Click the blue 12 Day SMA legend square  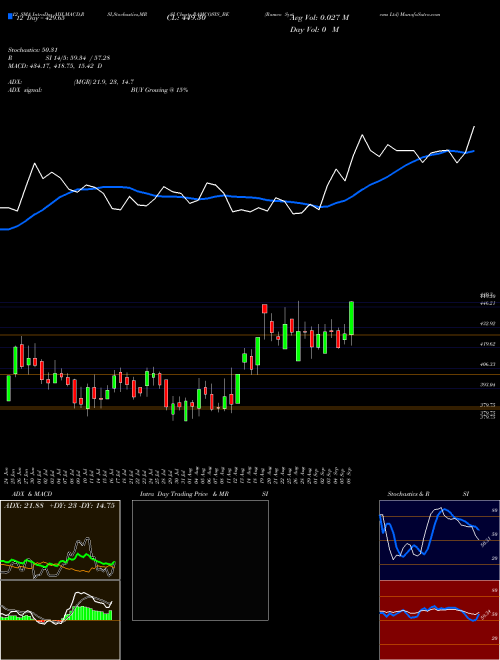click(10, 16)
